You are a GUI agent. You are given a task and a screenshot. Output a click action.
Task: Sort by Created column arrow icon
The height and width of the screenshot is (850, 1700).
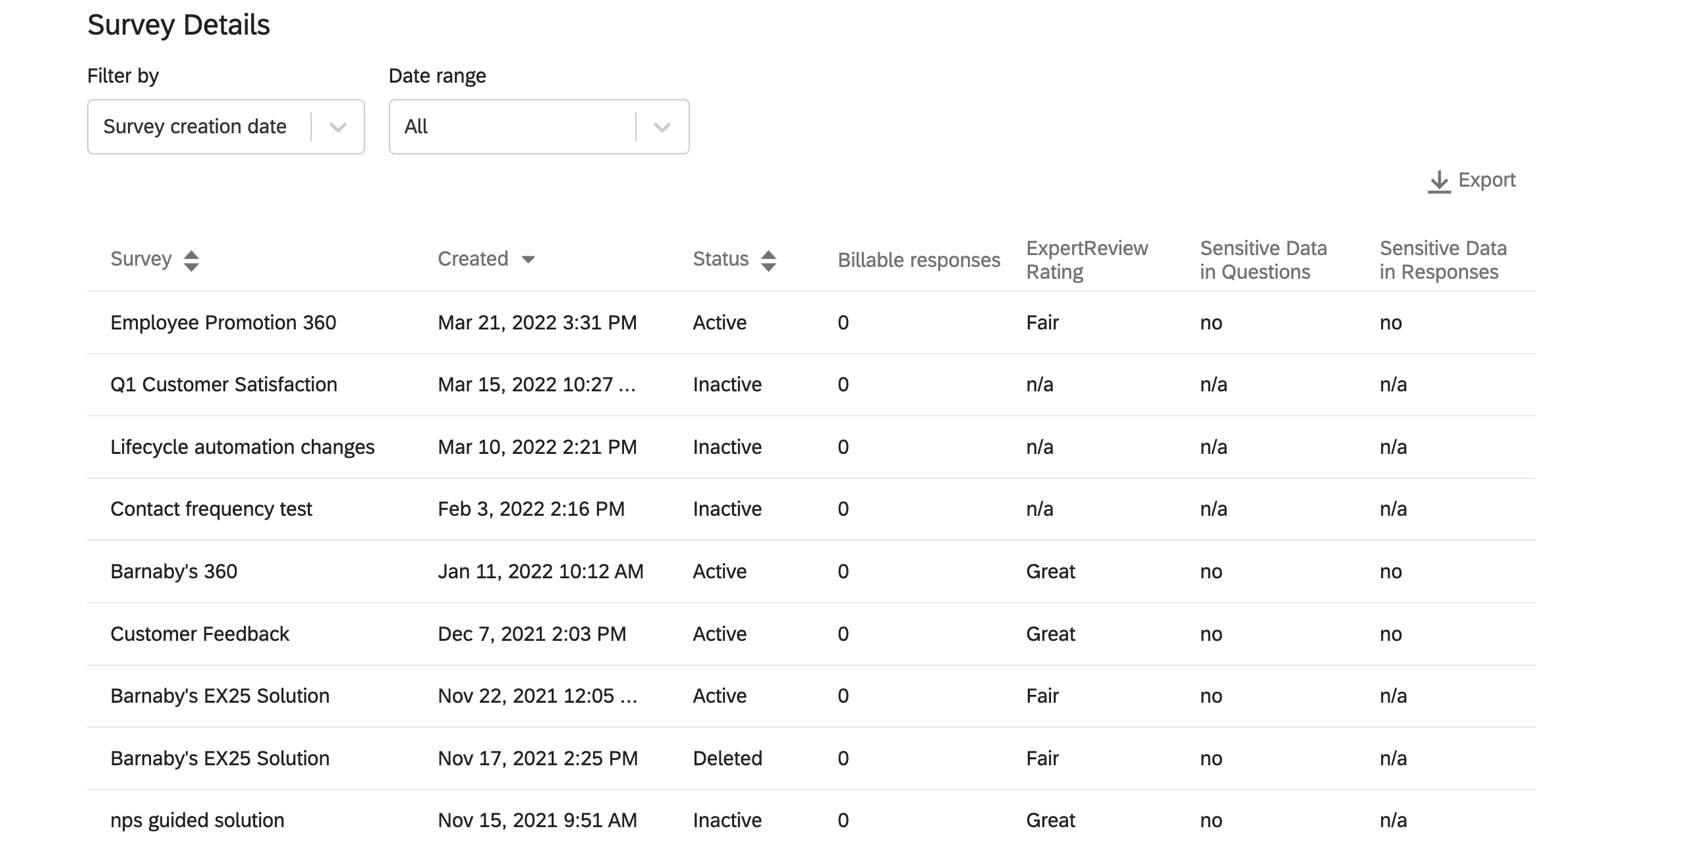pyautogui.click(x=528, y=260)
